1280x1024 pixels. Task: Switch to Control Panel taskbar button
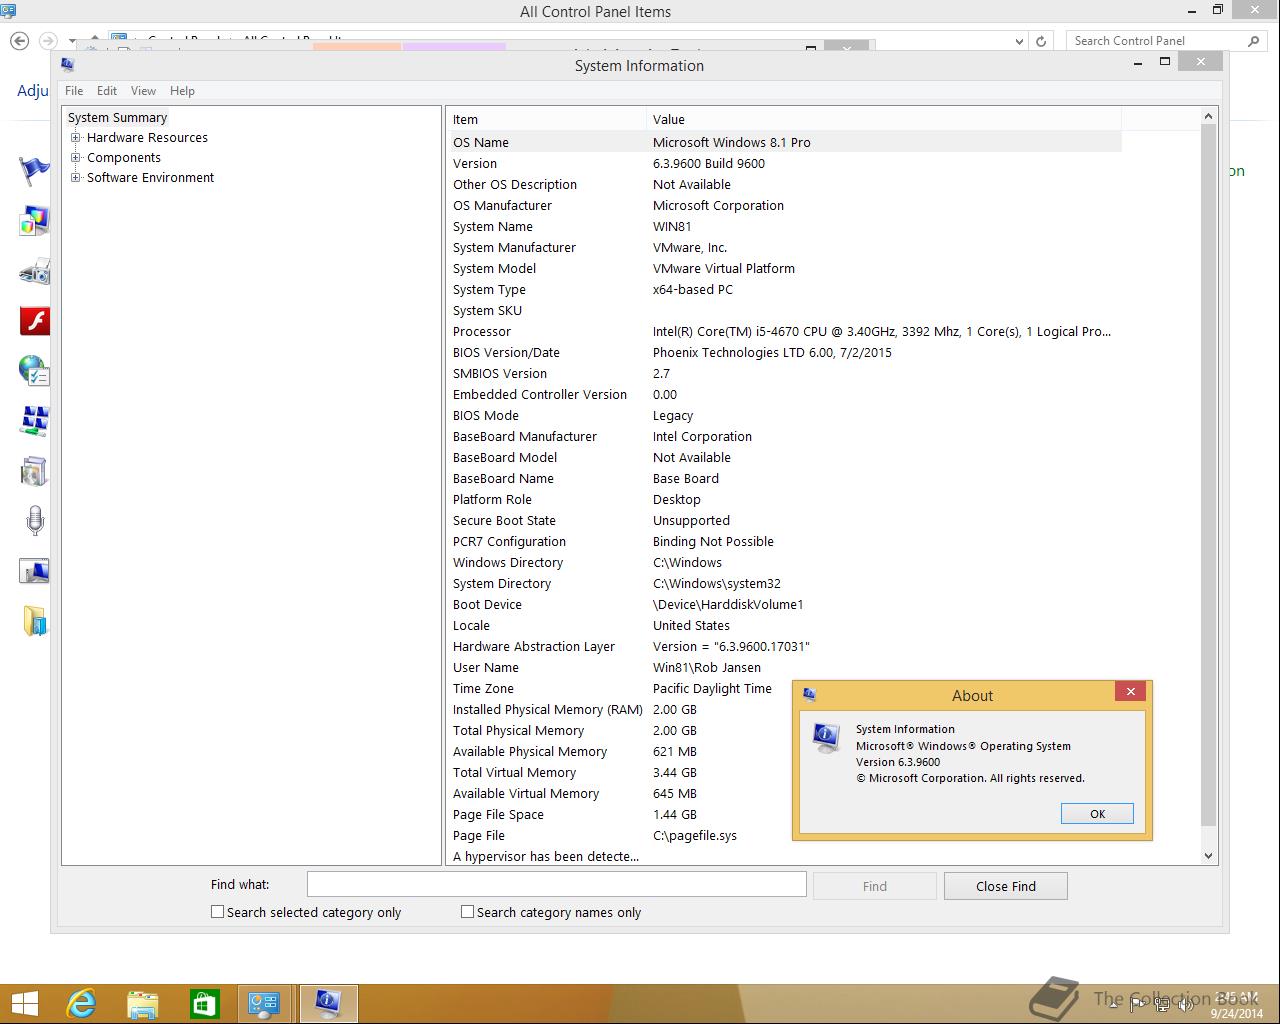tap(265, 1004)
